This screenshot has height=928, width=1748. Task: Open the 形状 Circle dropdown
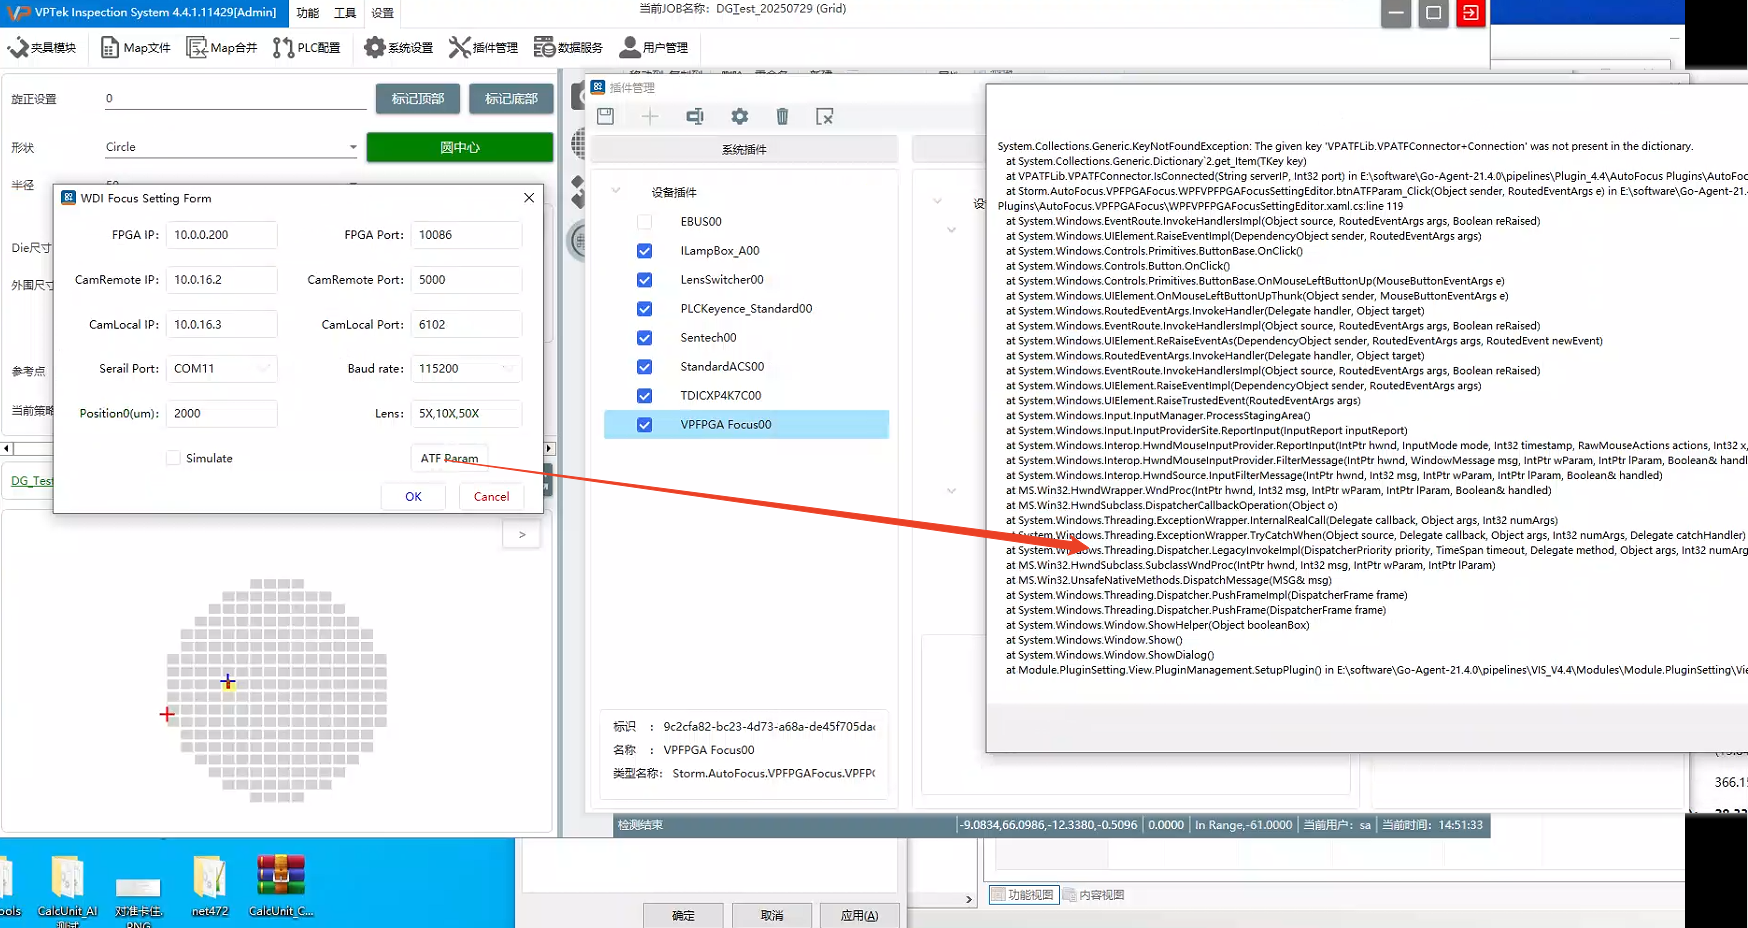(352, 147)
